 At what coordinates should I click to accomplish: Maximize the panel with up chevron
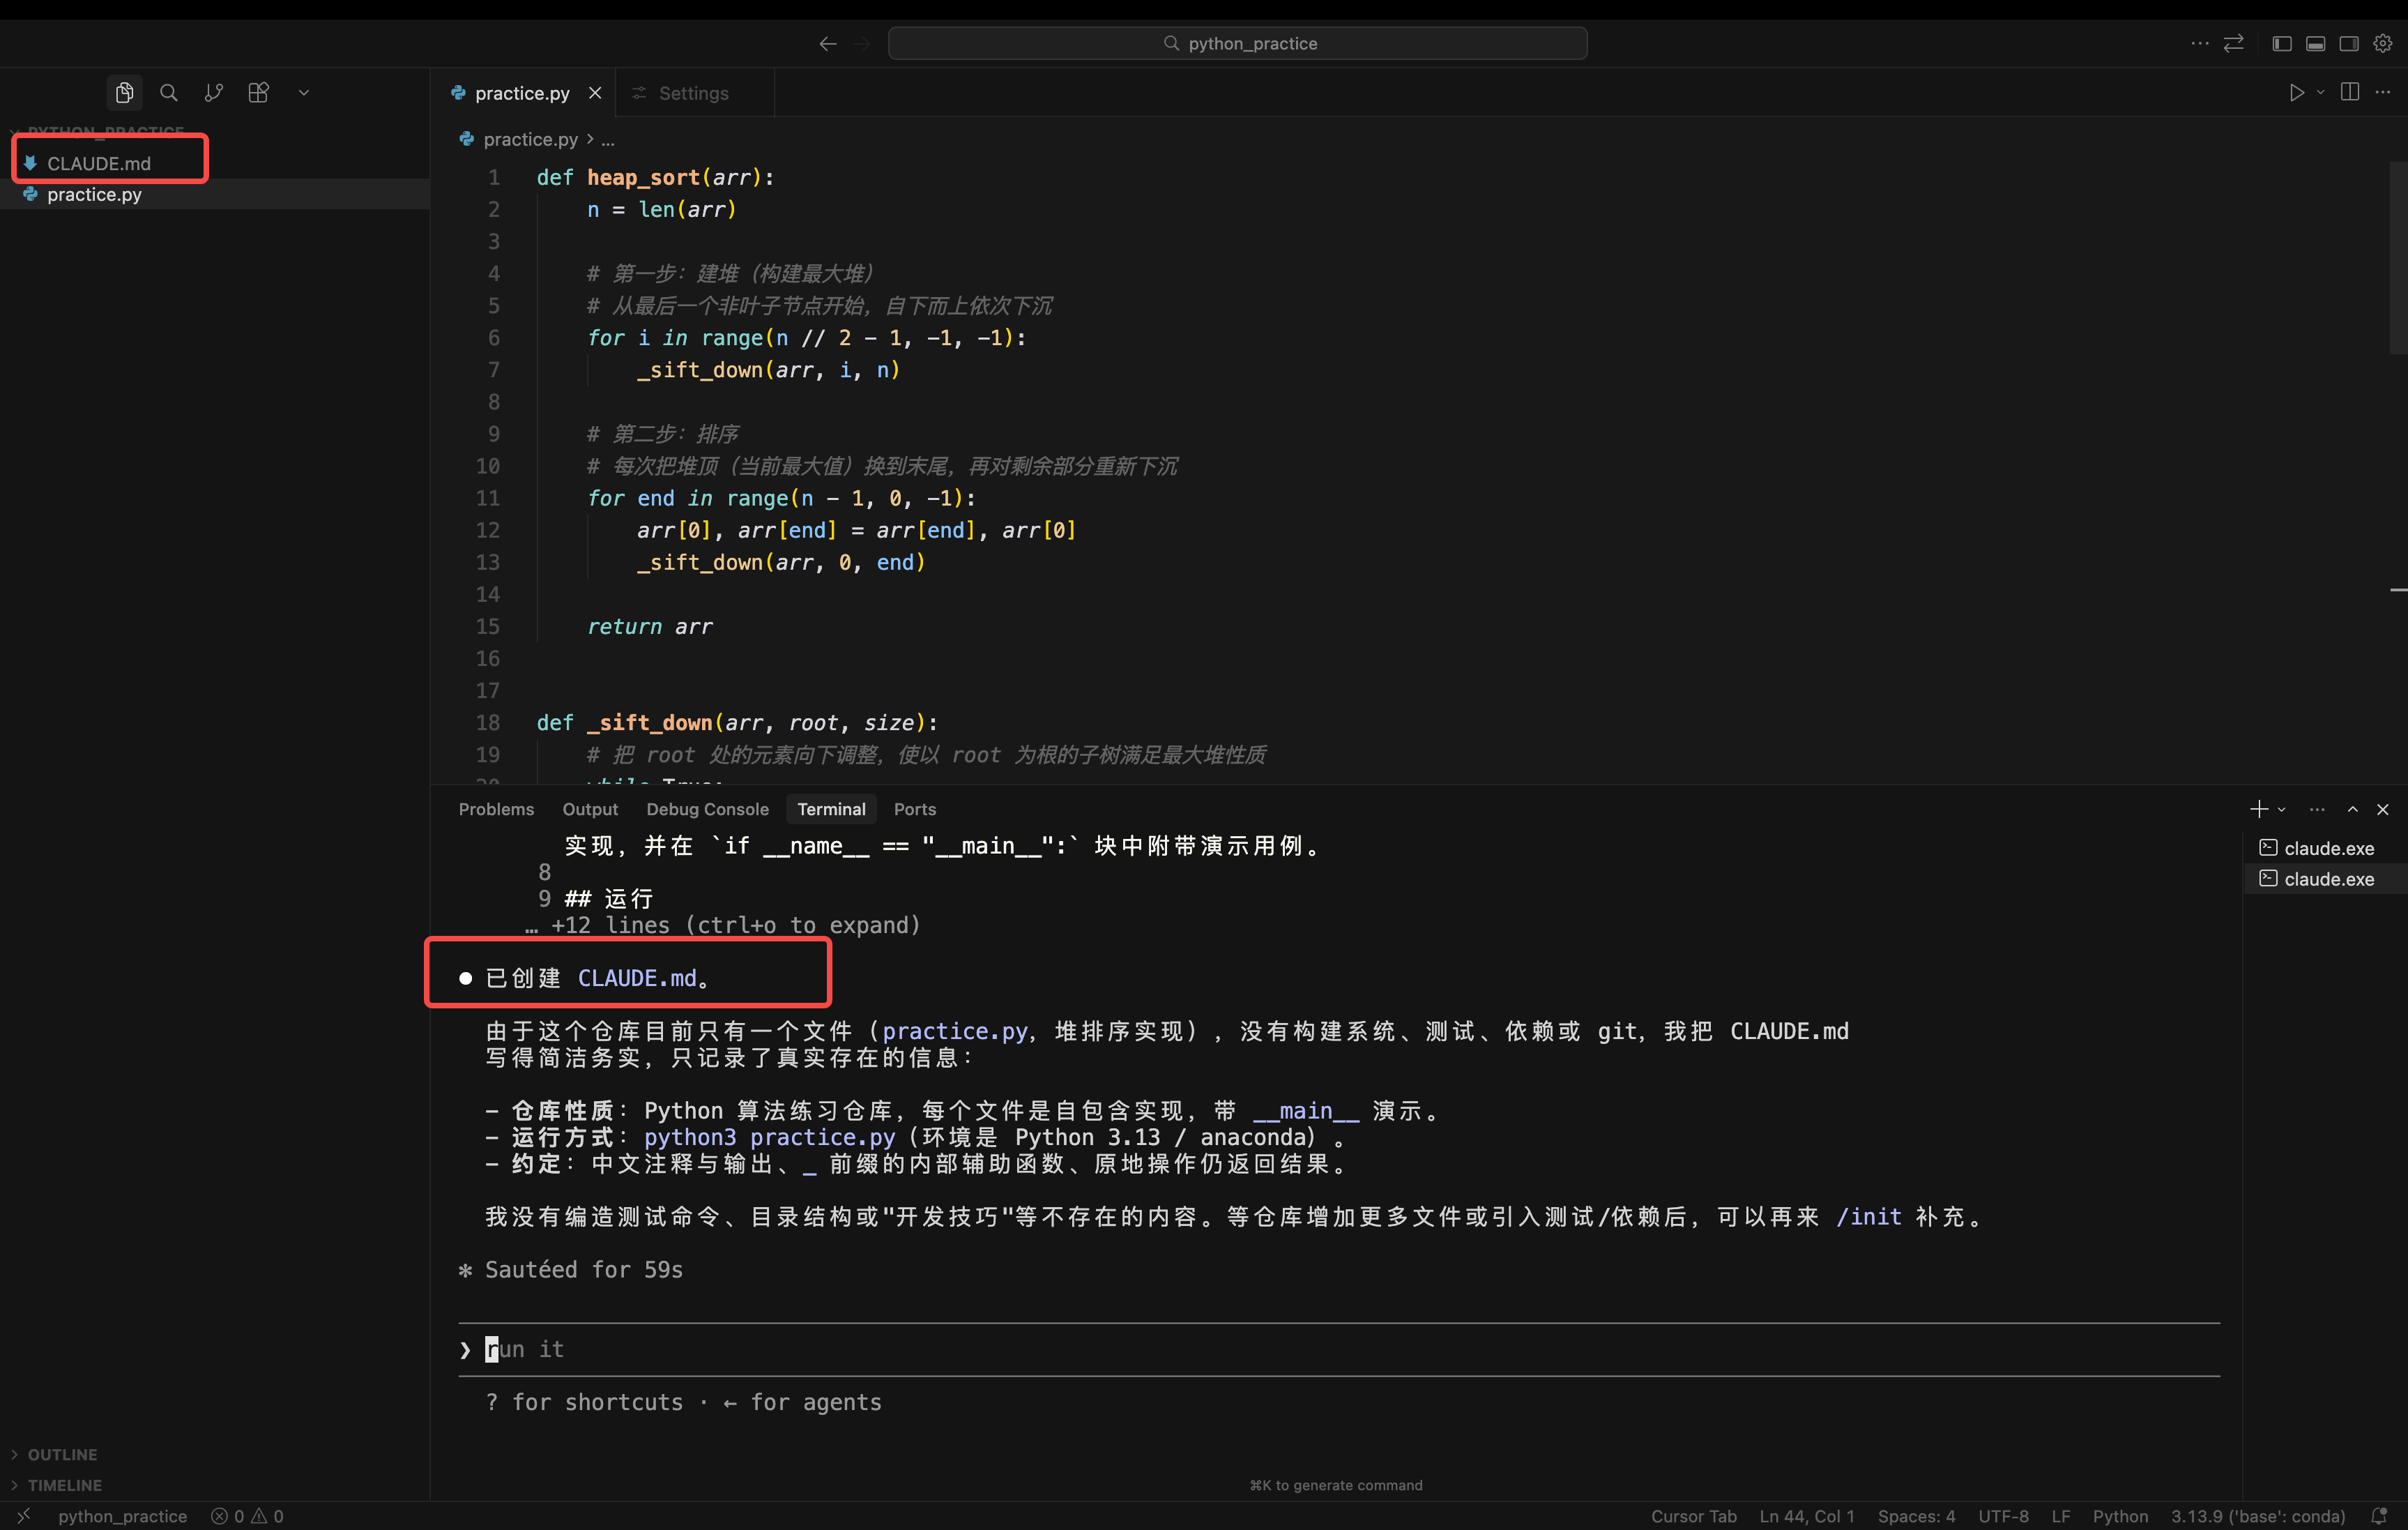[2353, 809]
